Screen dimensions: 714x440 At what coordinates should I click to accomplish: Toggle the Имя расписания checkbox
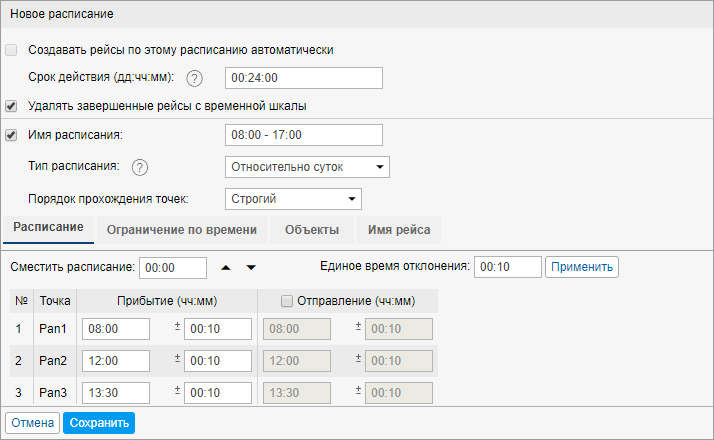coord(12,135)
